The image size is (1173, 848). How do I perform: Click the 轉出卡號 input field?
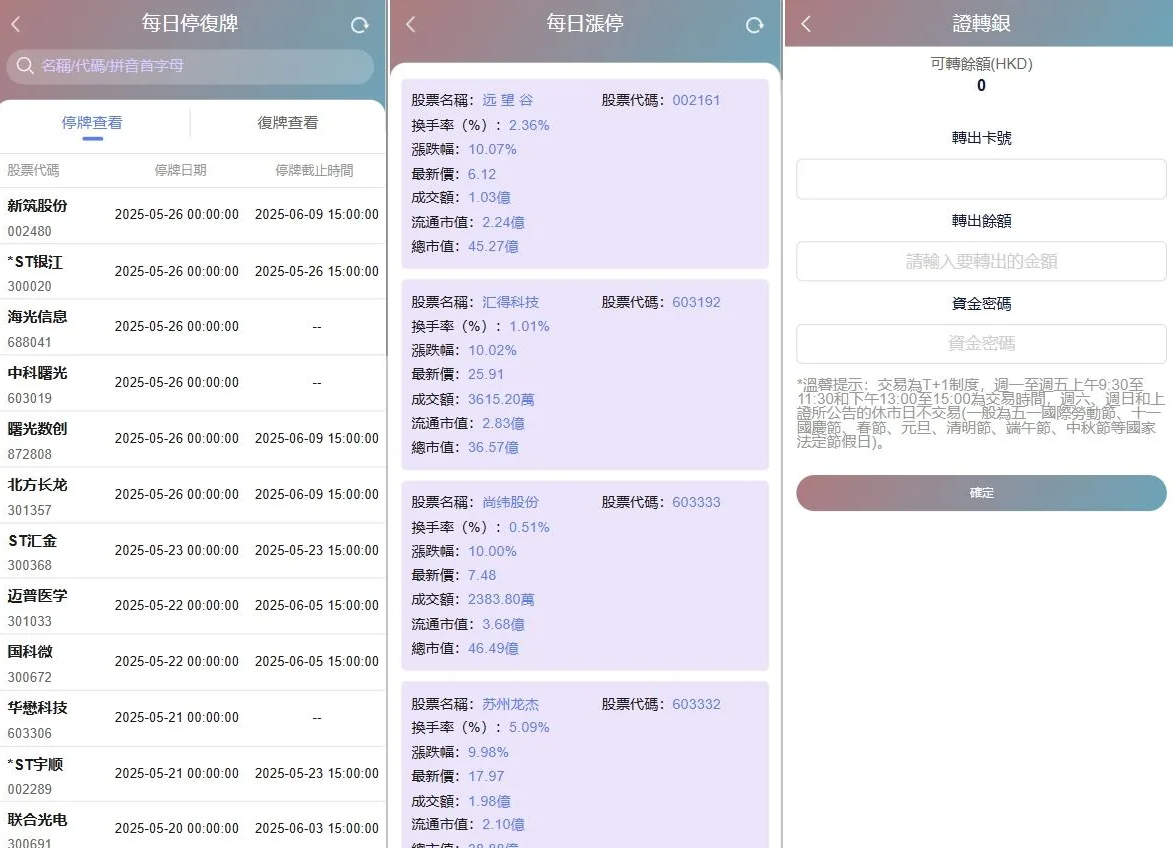(980, 179)
